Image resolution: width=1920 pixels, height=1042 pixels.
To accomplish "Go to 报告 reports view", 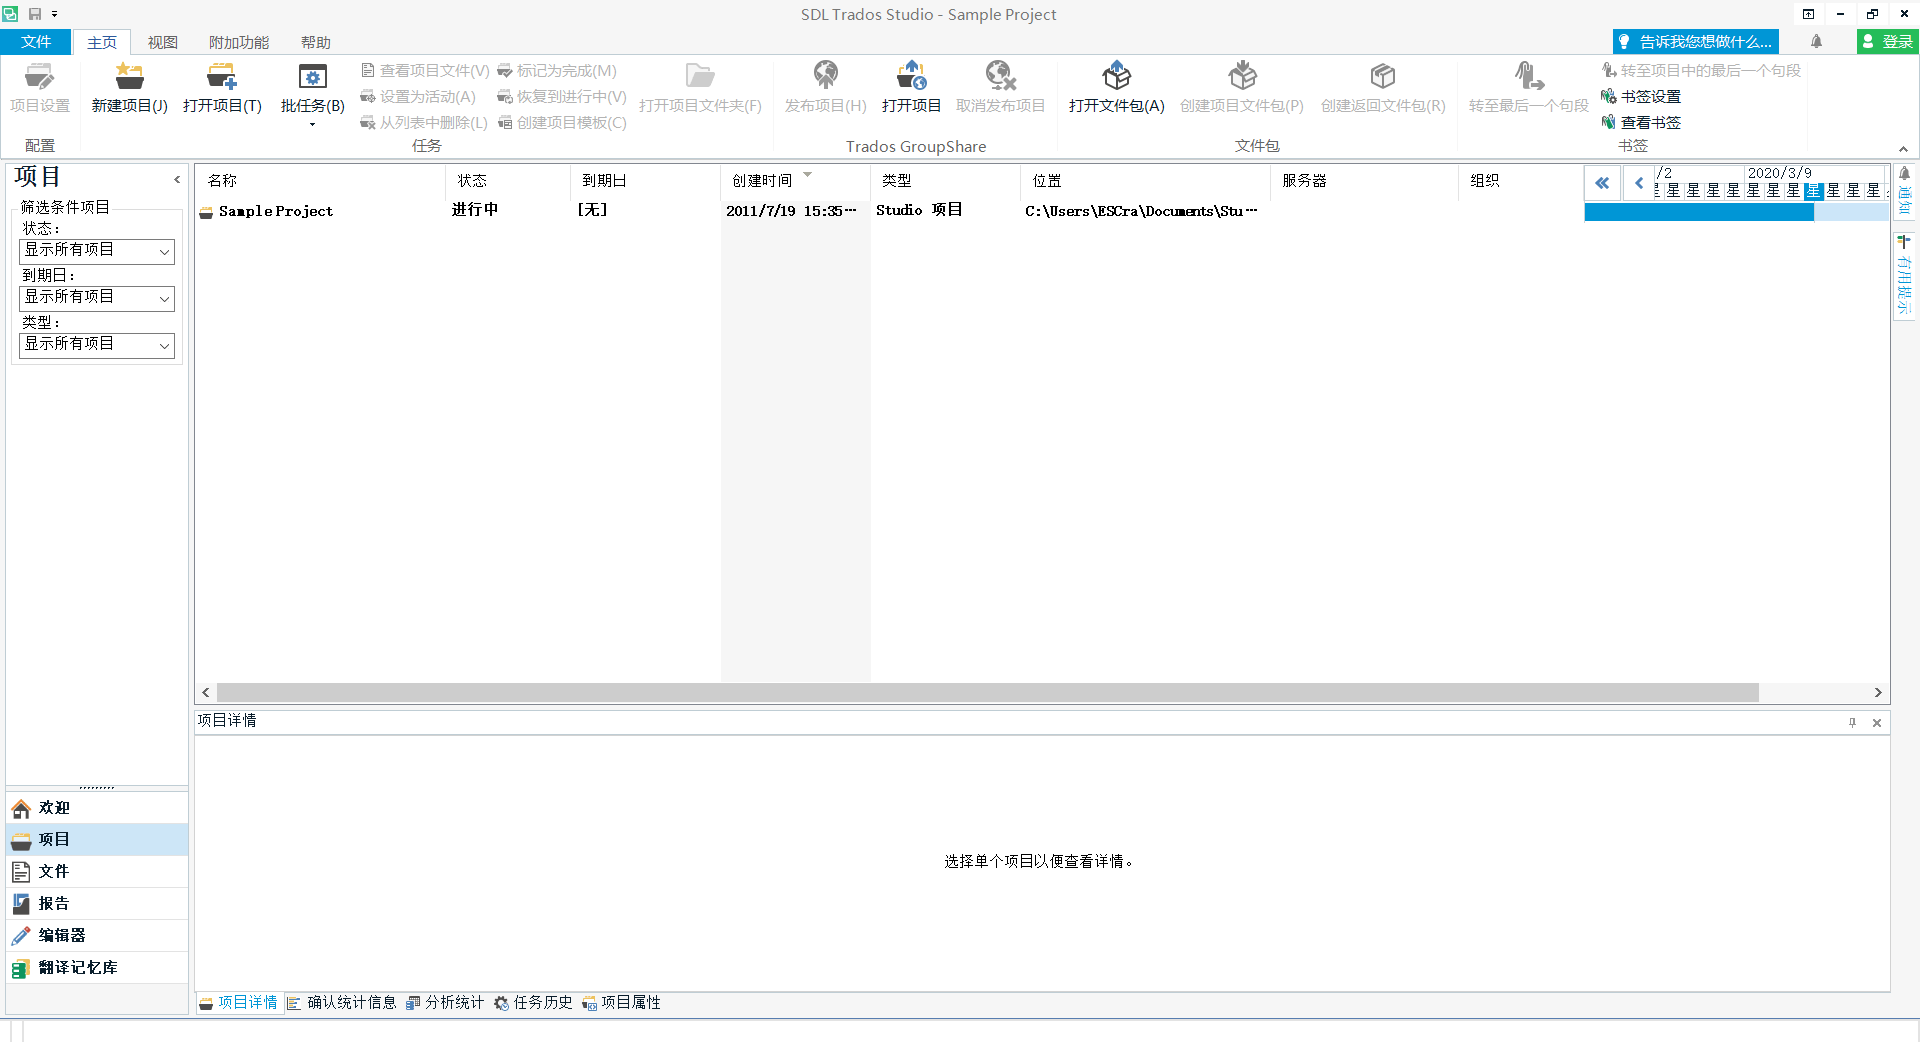I will pyautogui.click(x=97, y=904).
